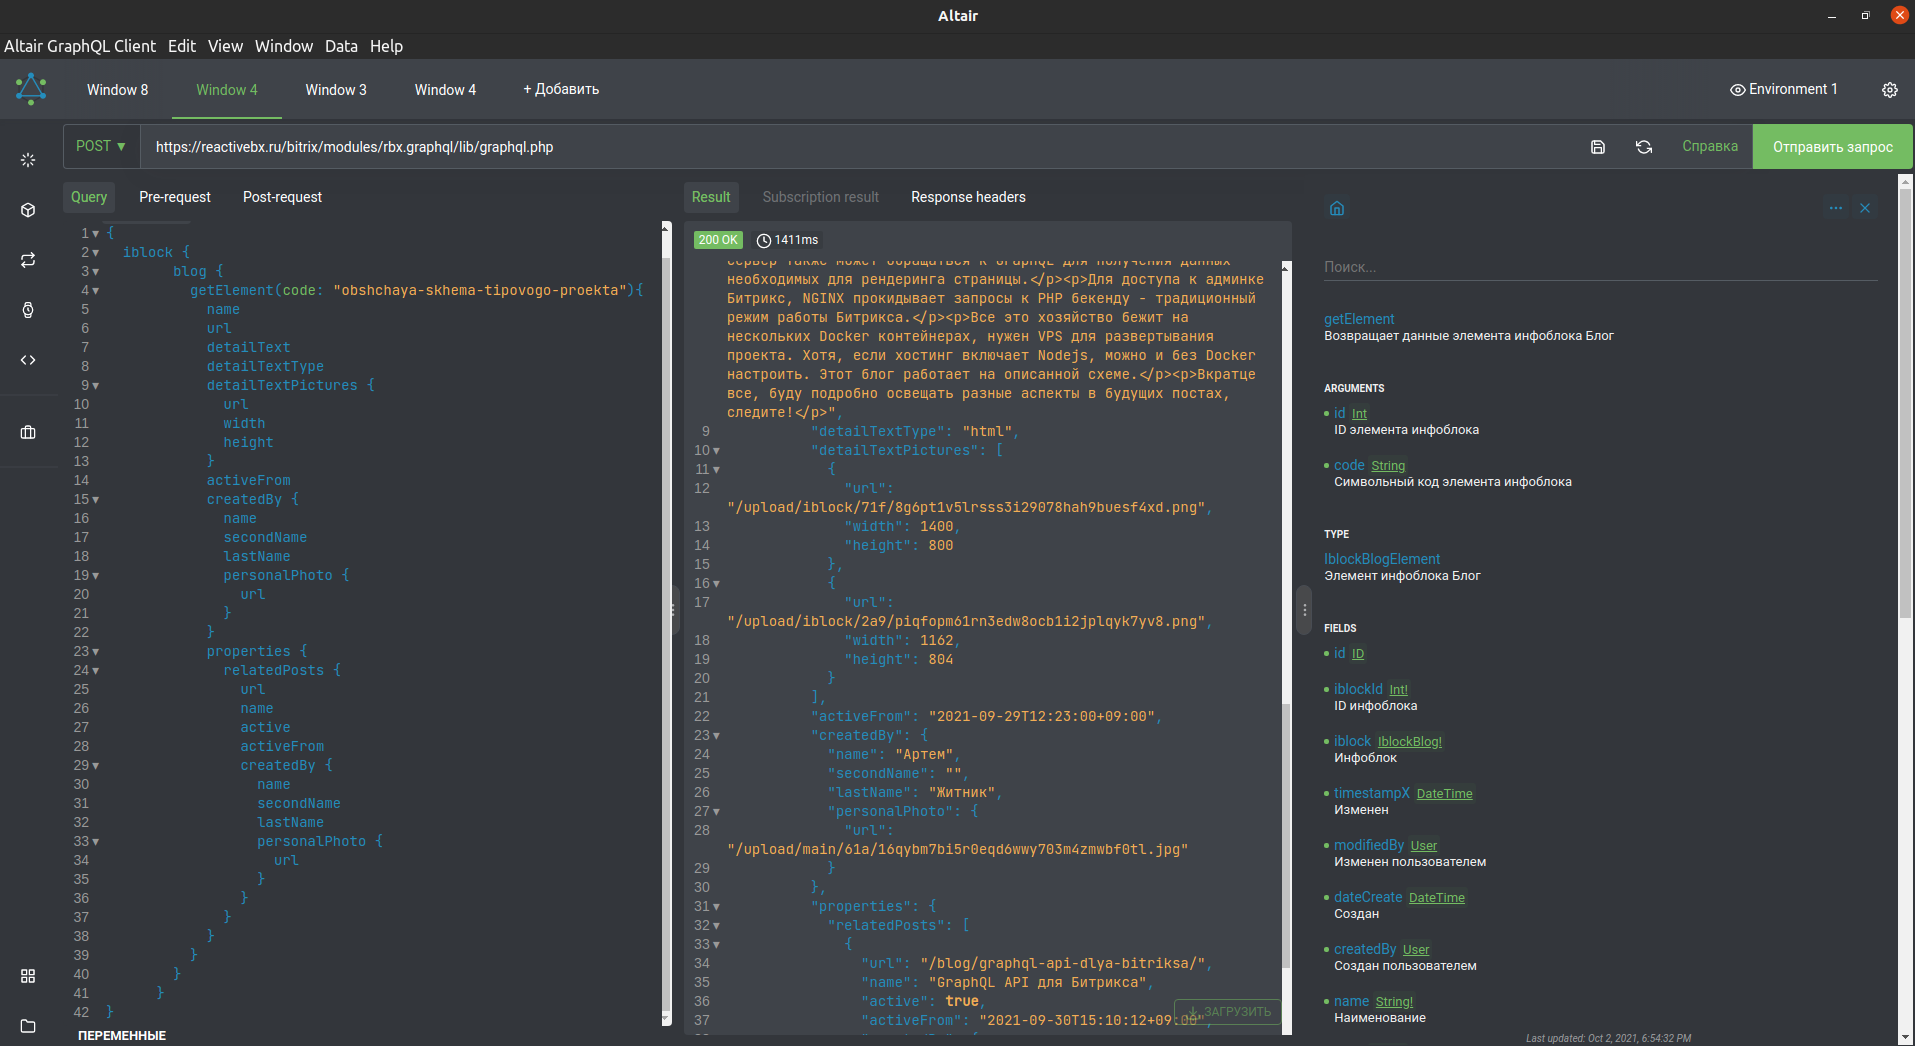Collapse query line 9 detailTextPictures fold arrow

(96, 386)
